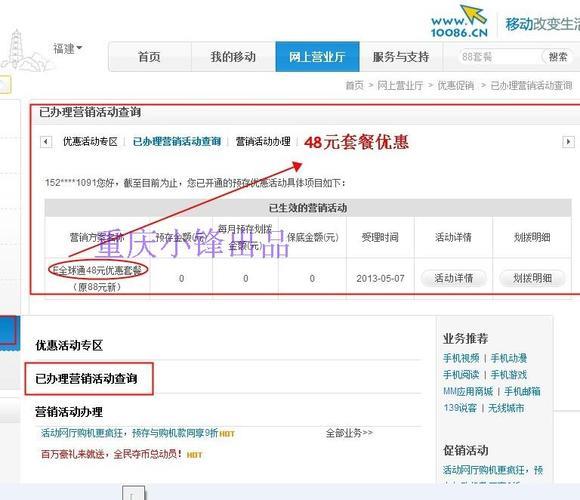
Task: Switch to 优惠活动专区 sub-tab
Action: click(90, 142)
